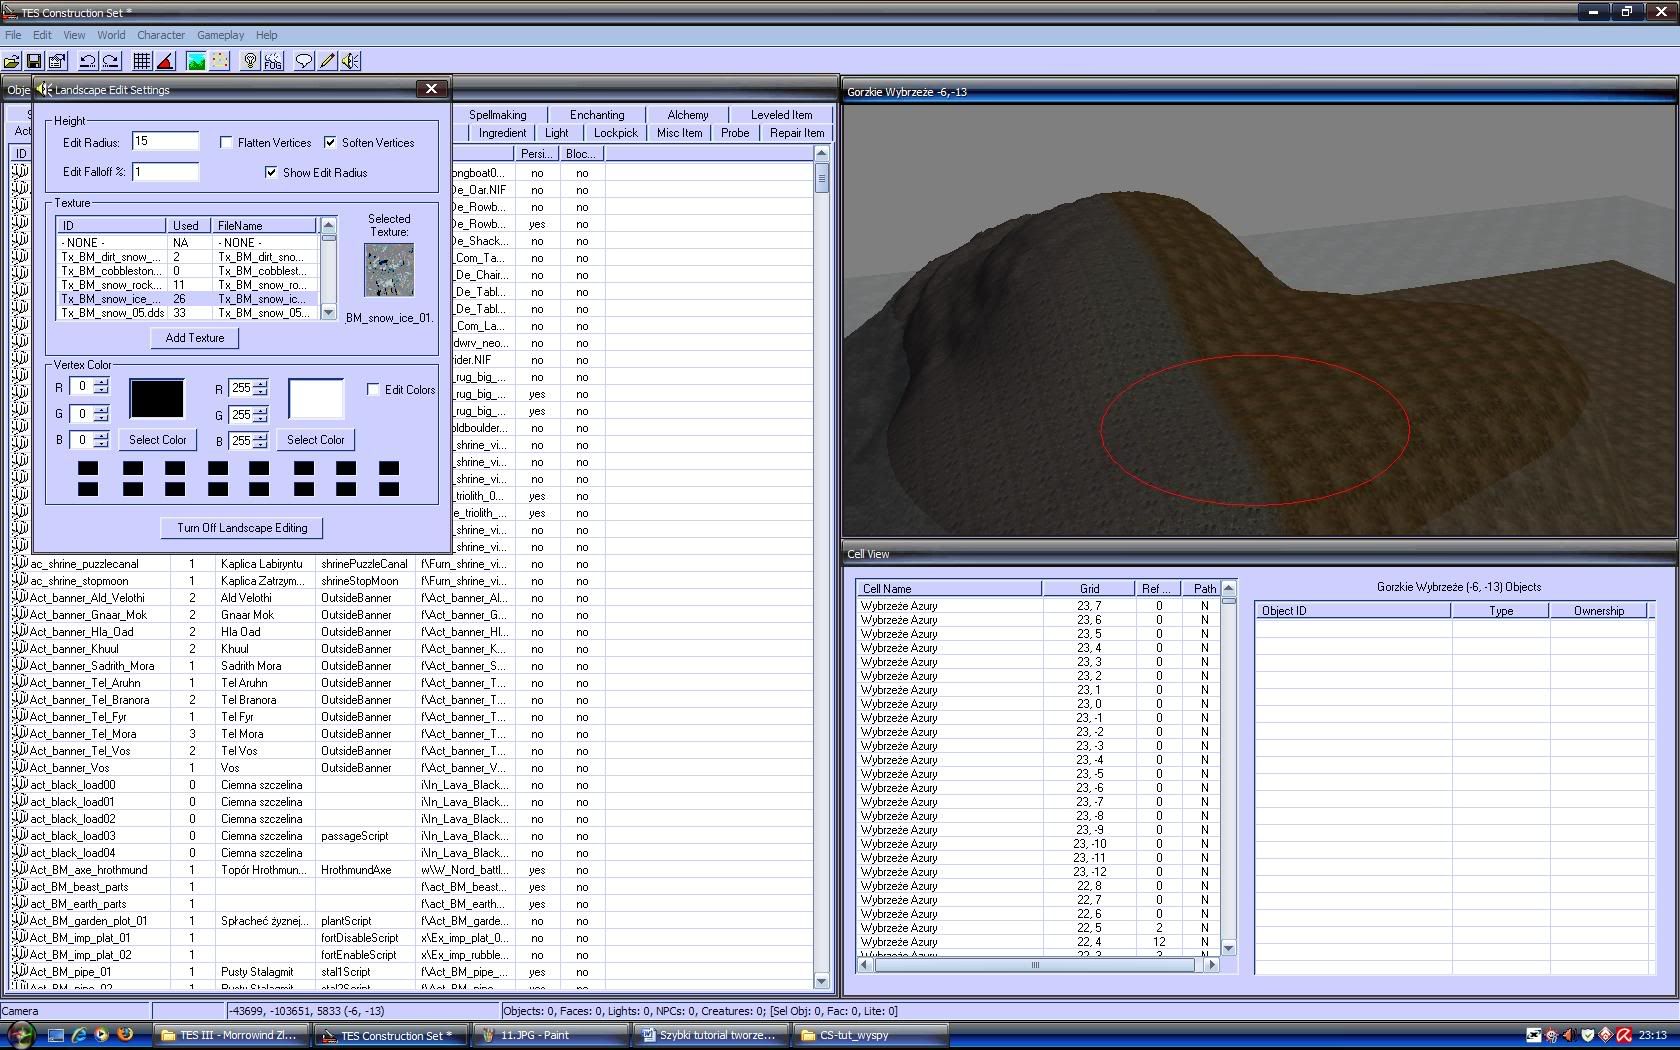Click the volume icon in system tray
Screen dimensions: 1680x1050
click(1569, 1035)
